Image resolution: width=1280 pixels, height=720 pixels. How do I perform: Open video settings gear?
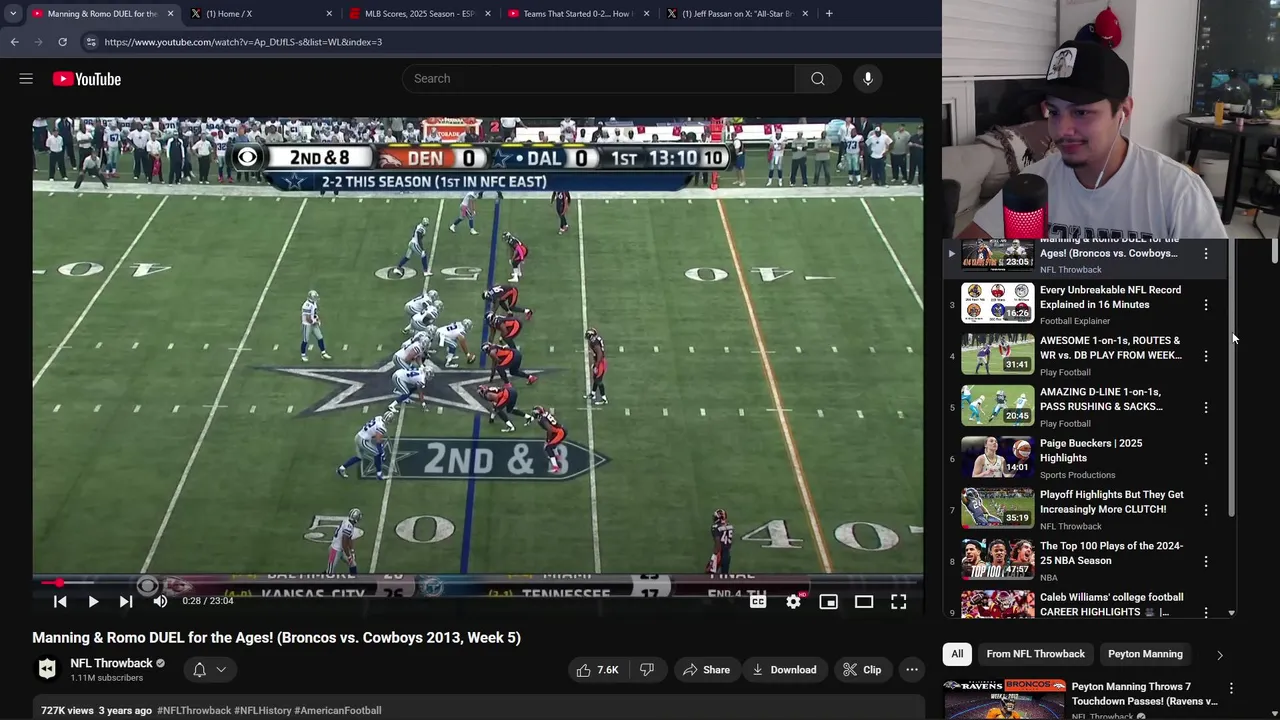793,601
